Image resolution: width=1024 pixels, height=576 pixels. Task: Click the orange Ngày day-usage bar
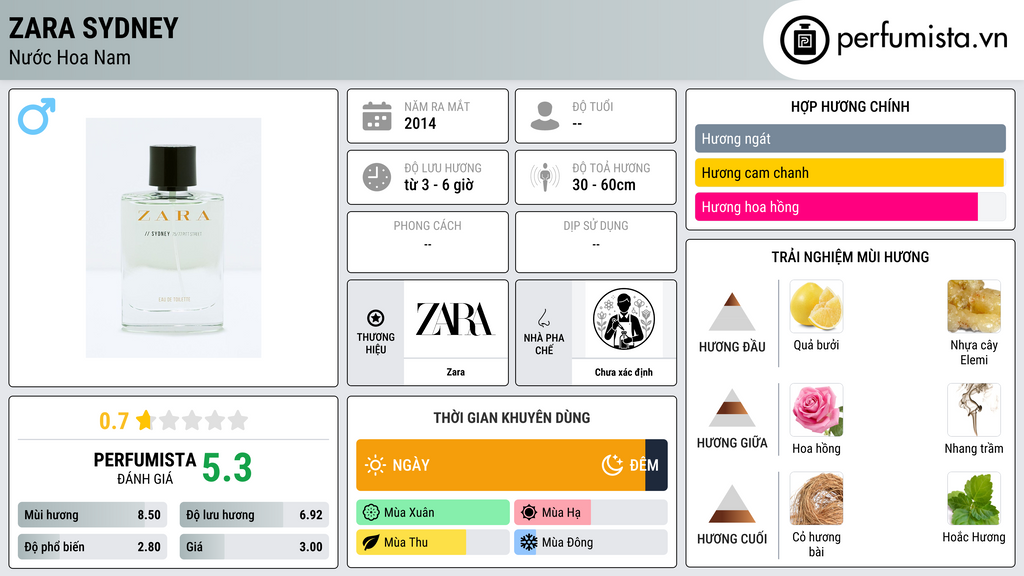pyautogui.click(x=501, y=465)
